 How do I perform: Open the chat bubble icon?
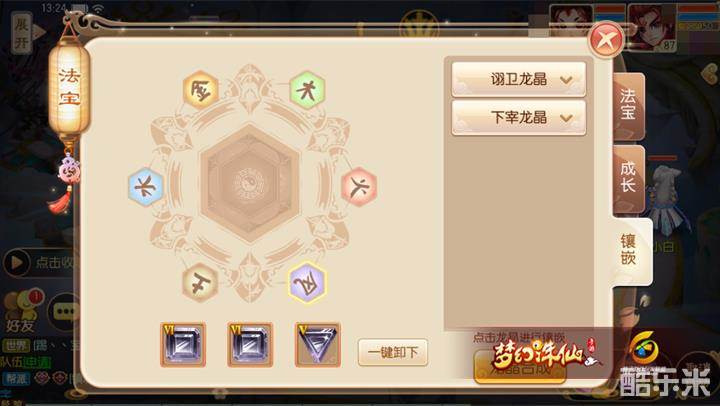64,312
